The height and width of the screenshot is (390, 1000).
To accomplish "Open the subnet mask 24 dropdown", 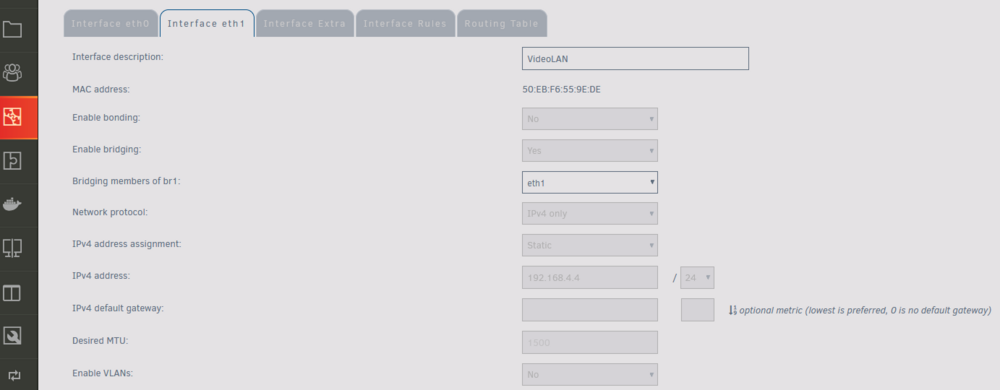I will pos(698,278).
